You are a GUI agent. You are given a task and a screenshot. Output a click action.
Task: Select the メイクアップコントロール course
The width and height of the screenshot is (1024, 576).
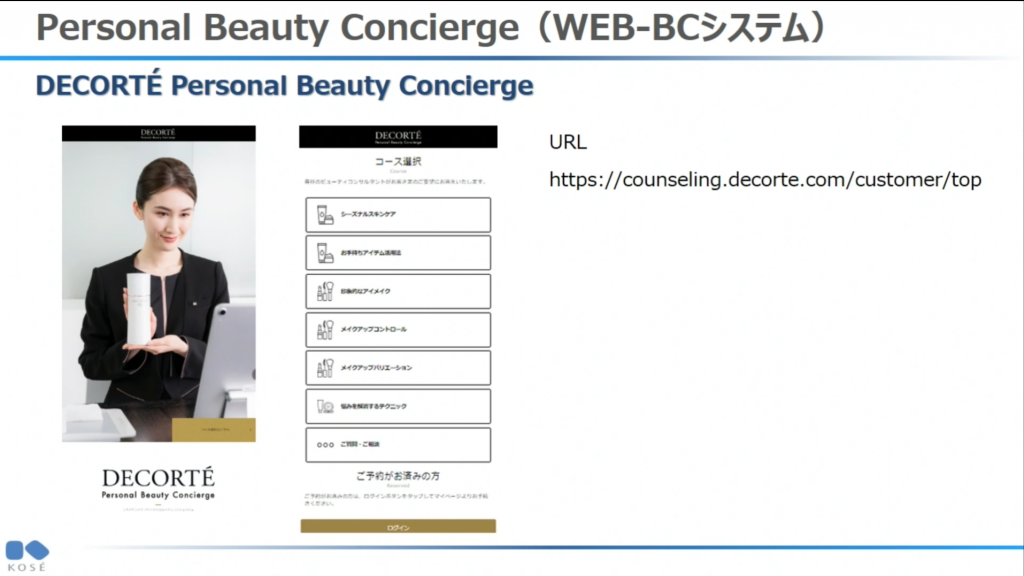(398, 329)
